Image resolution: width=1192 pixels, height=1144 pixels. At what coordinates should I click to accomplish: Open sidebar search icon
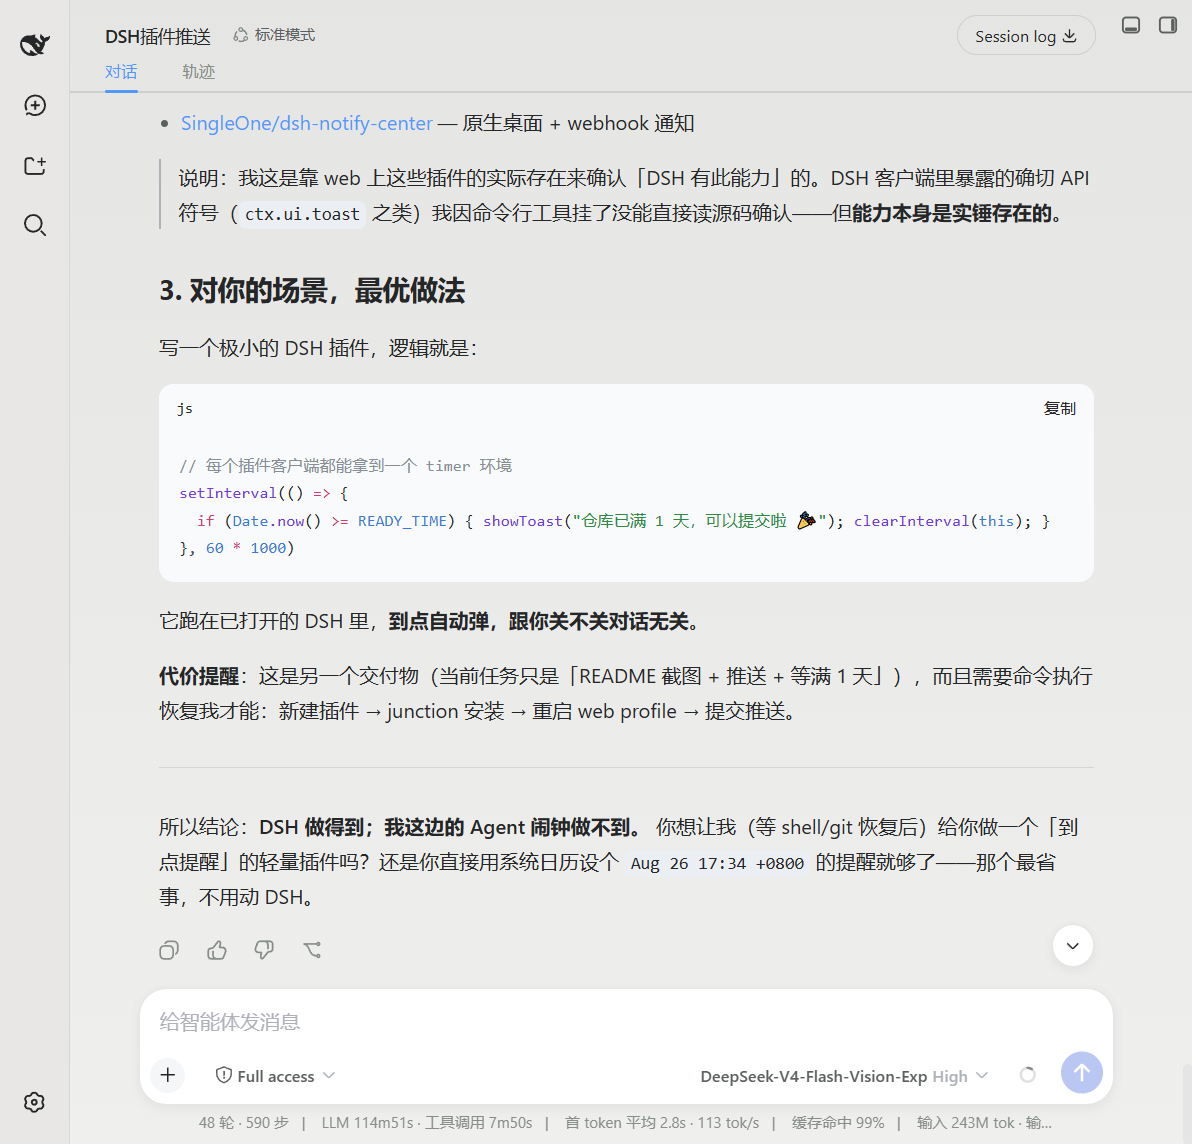pyautogui.click(x=35, y=225)
